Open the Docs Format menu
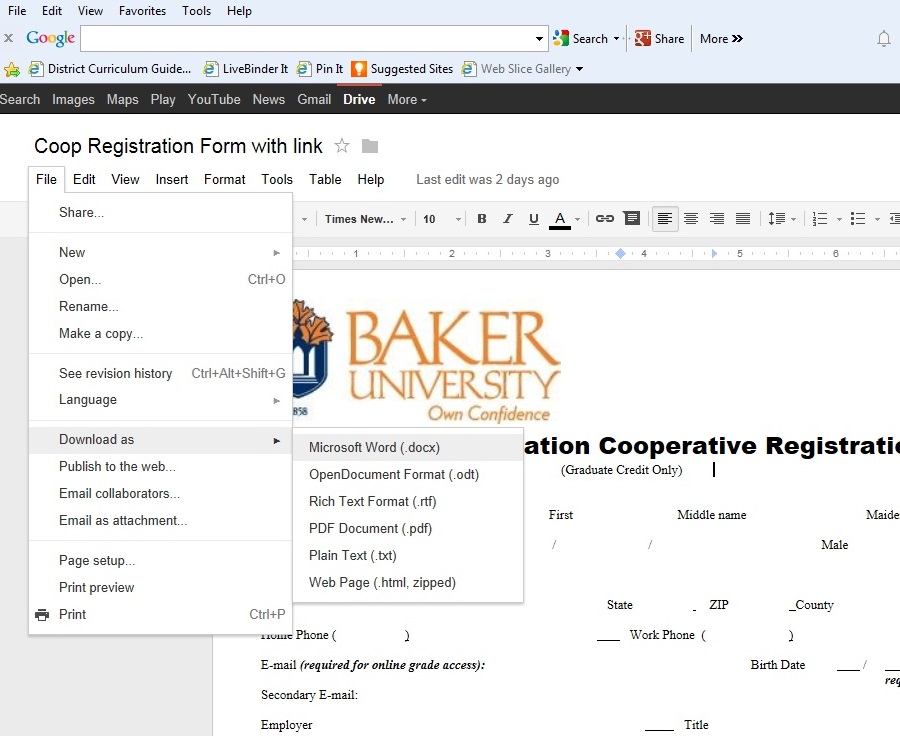This screenshot has width=900, height=736. [x=224, y=180]
